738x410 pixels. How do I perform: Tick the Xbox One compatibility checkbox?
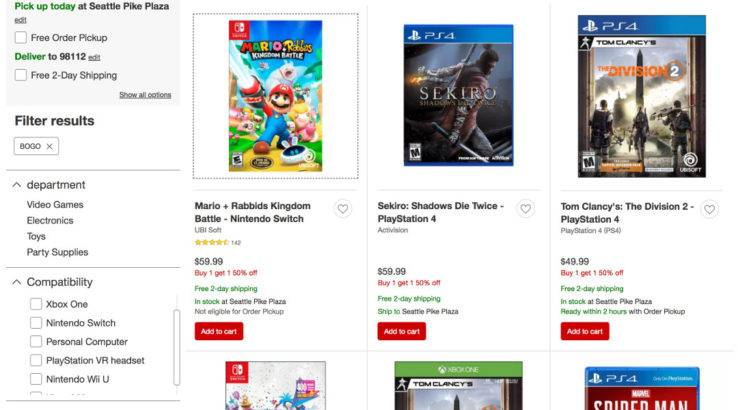point(36,304)
